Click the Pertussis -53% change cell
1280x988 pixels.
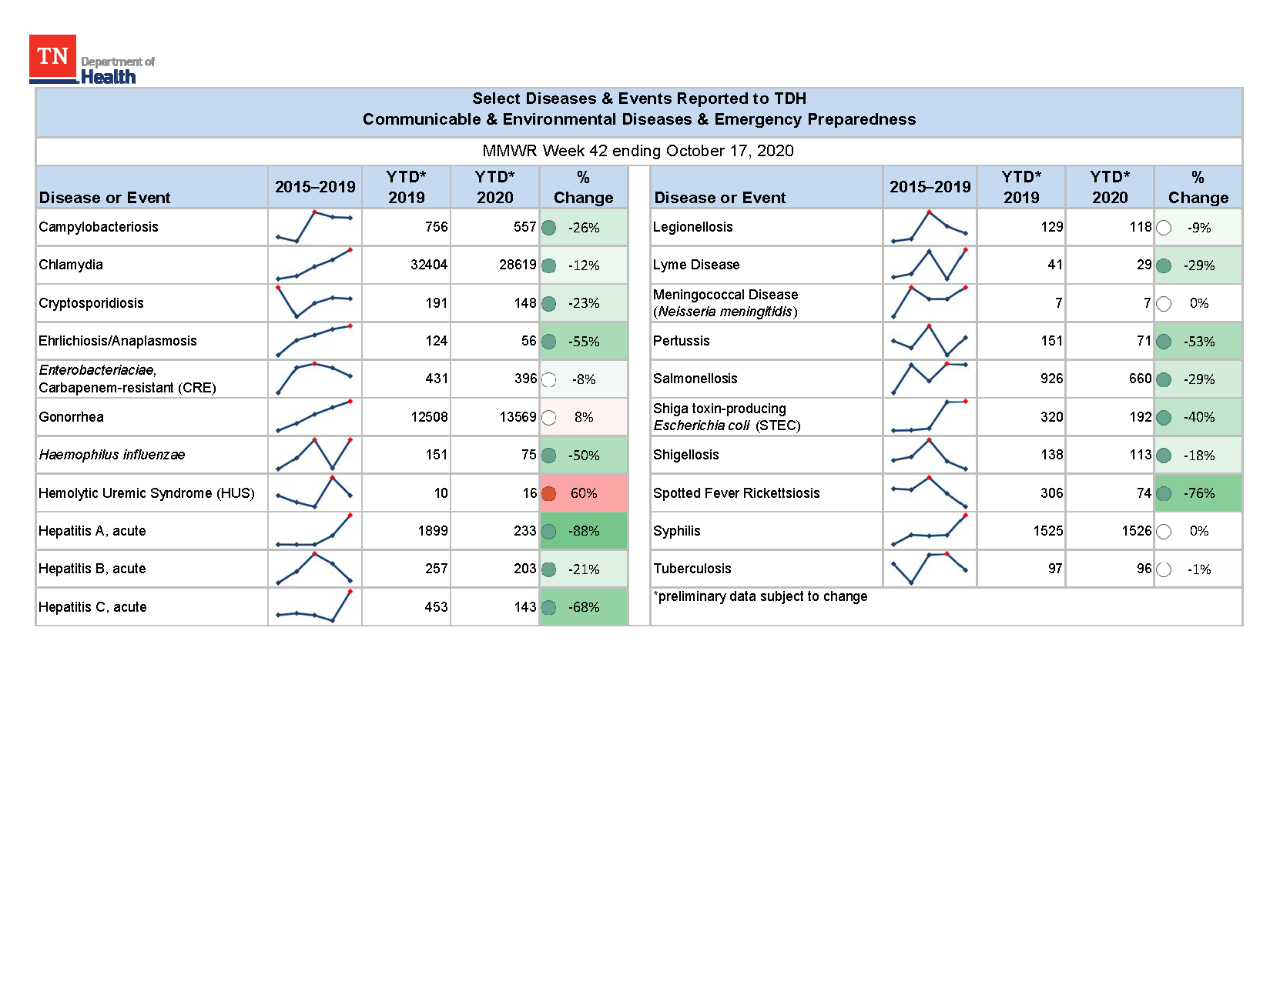(x=1199, y=341)
